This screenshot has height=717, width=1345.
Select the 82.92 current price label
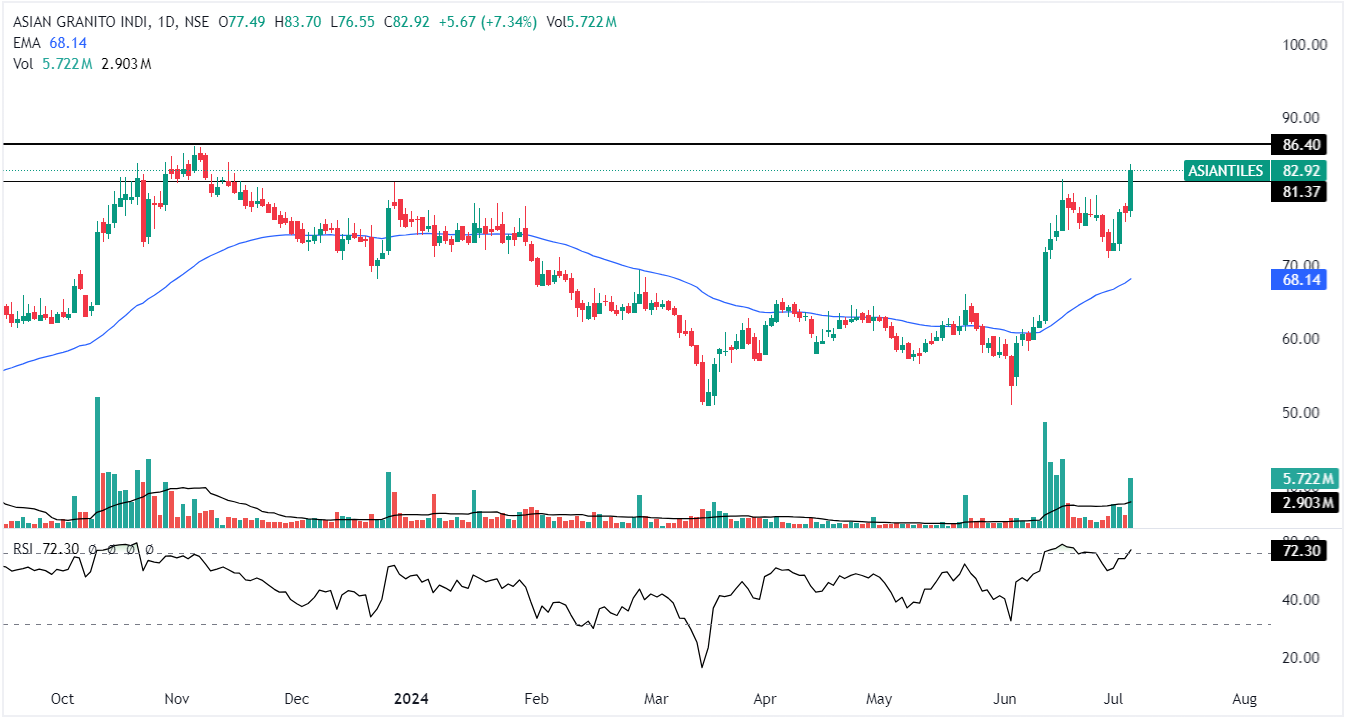[1297, 171]
